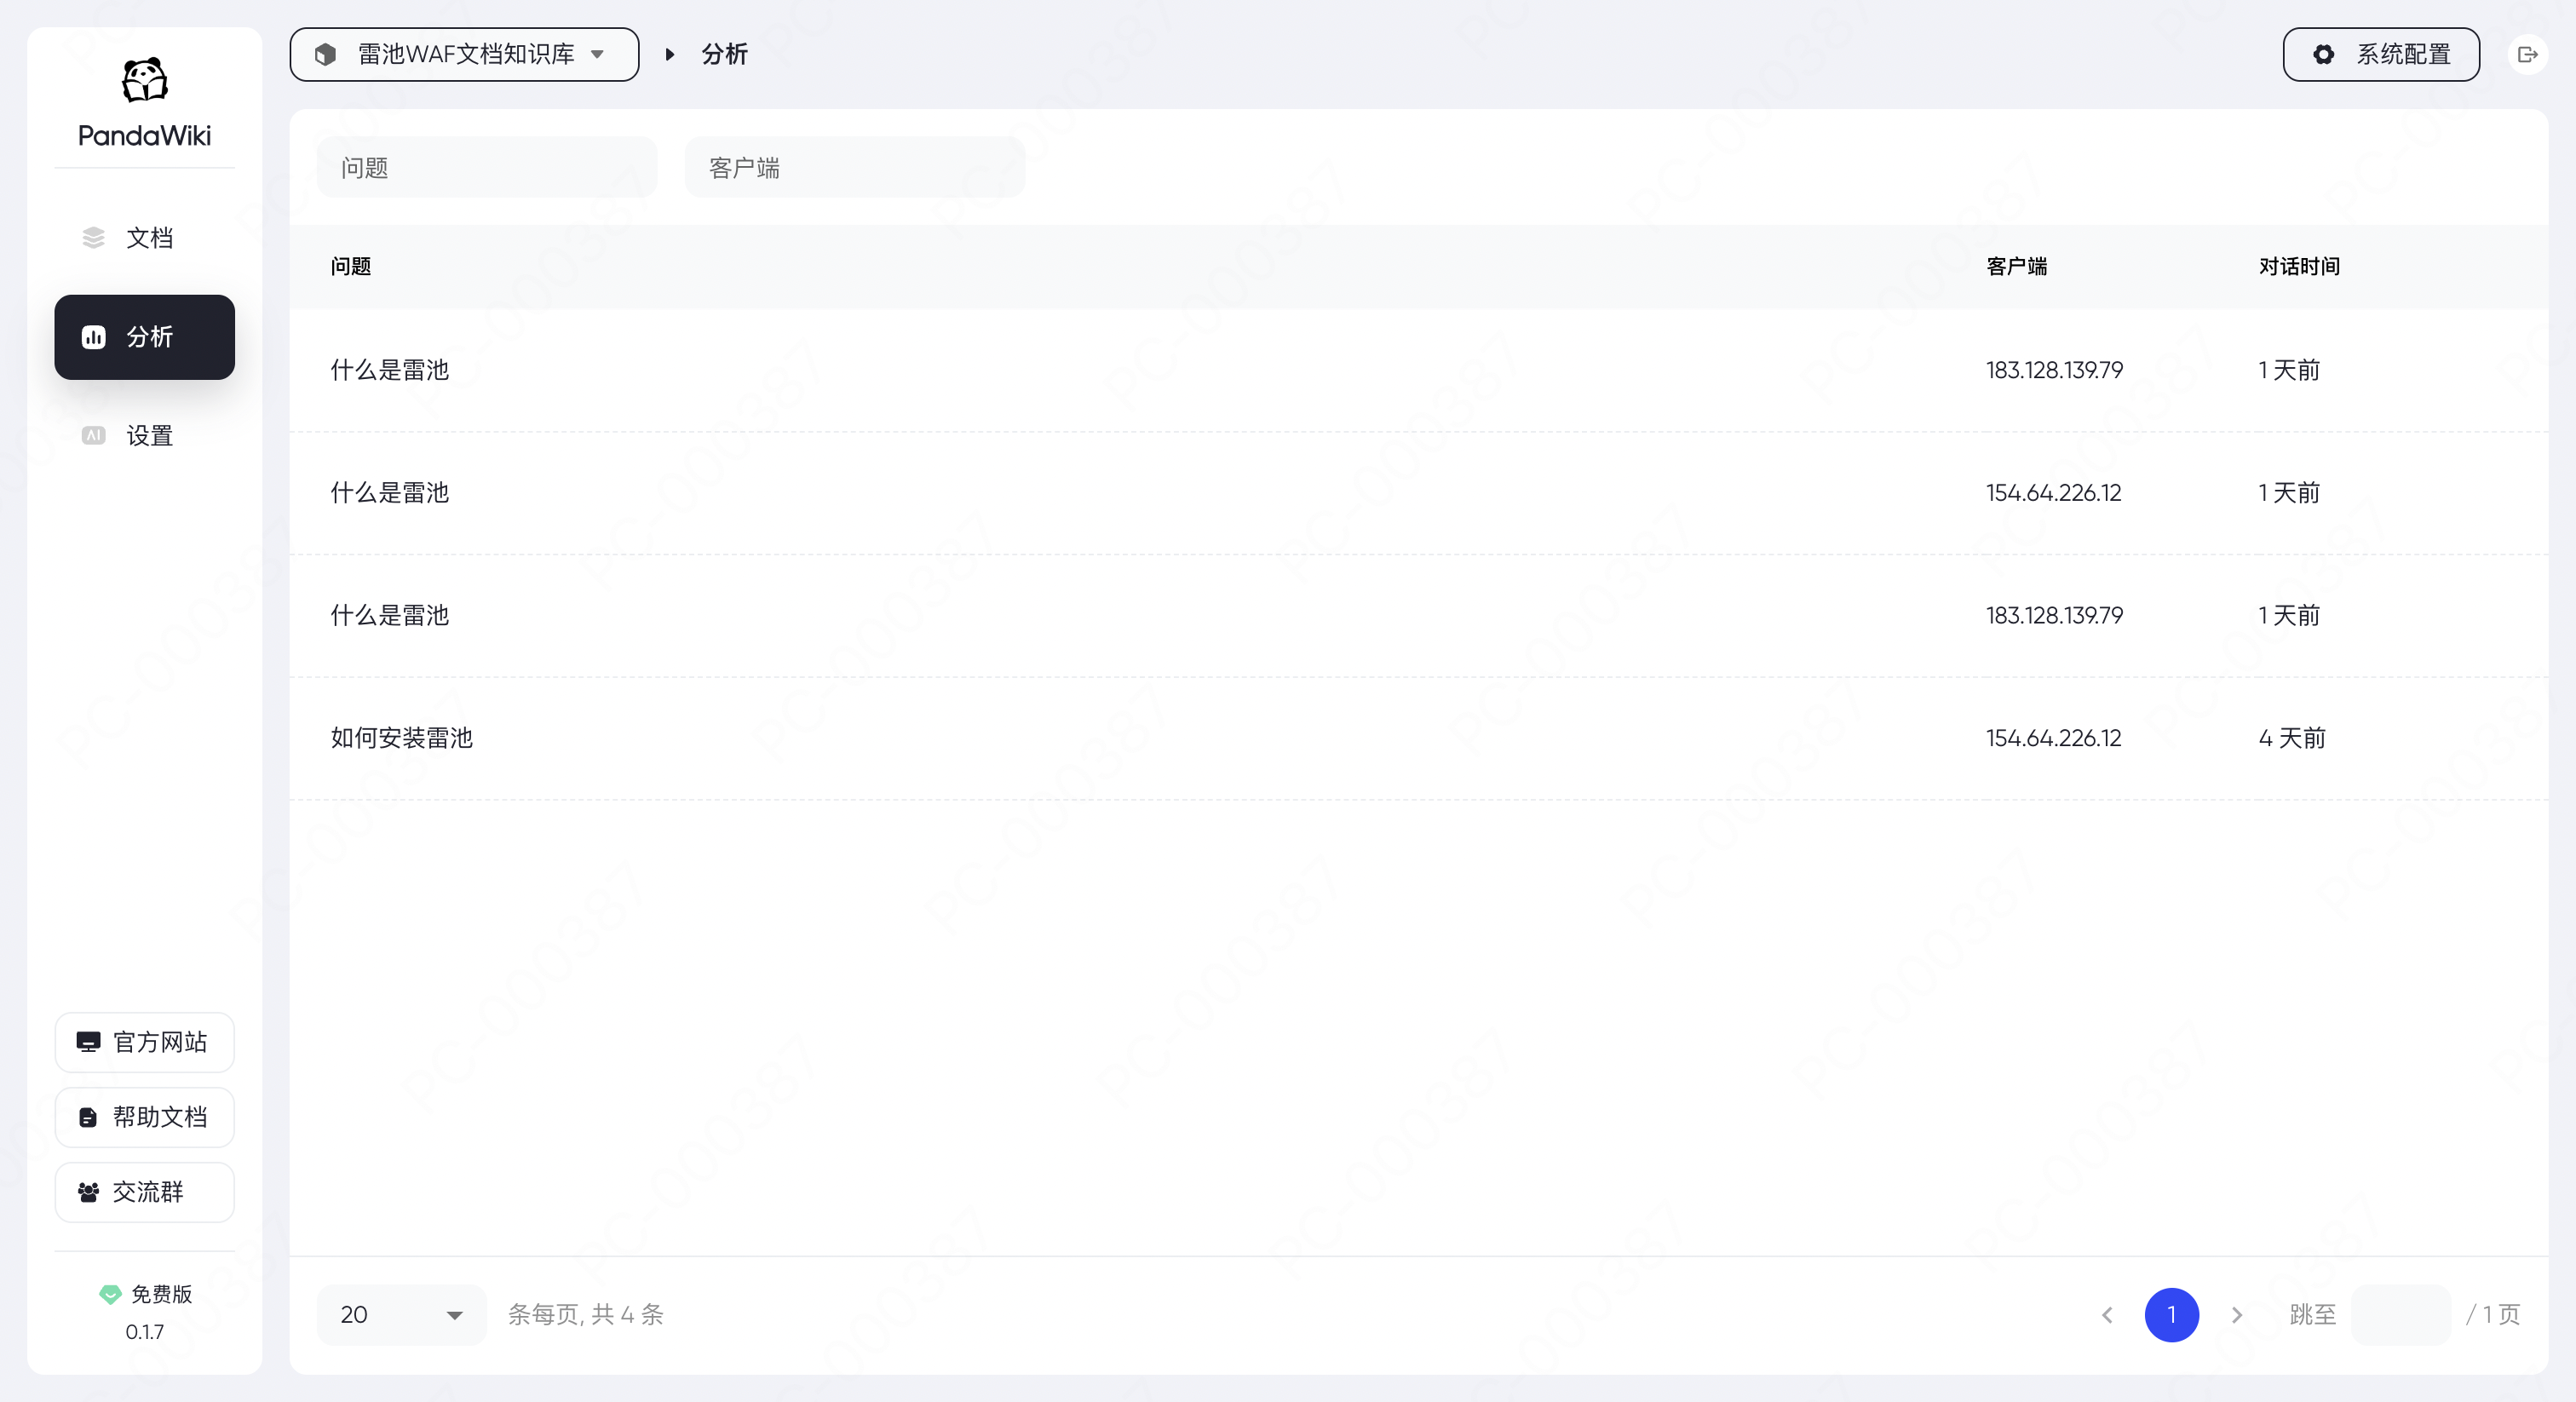
Task: Open 文档 in the sidebar
Action: tap(145, 238)
